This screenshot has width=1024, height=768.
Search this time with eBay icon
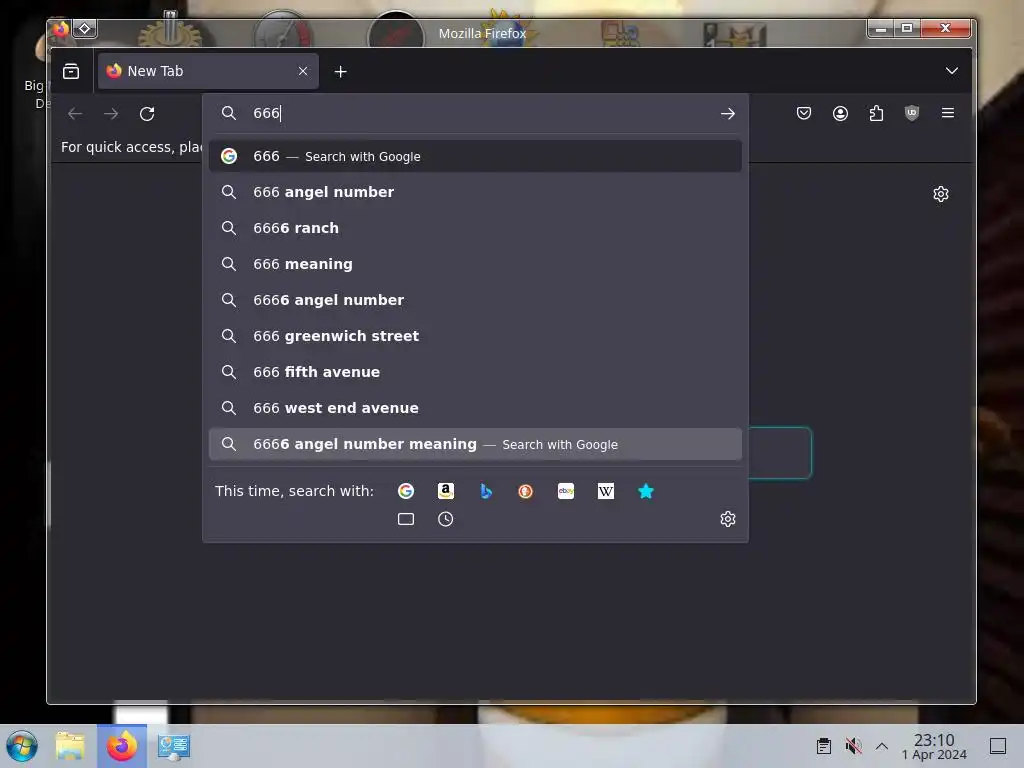[566, 491]
